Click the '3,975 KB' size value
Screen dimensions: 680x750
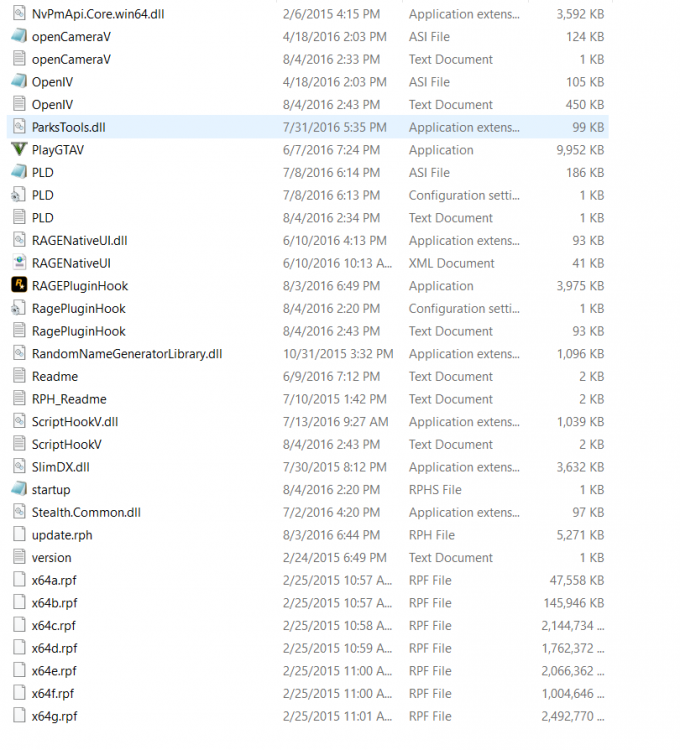(580, 286)
